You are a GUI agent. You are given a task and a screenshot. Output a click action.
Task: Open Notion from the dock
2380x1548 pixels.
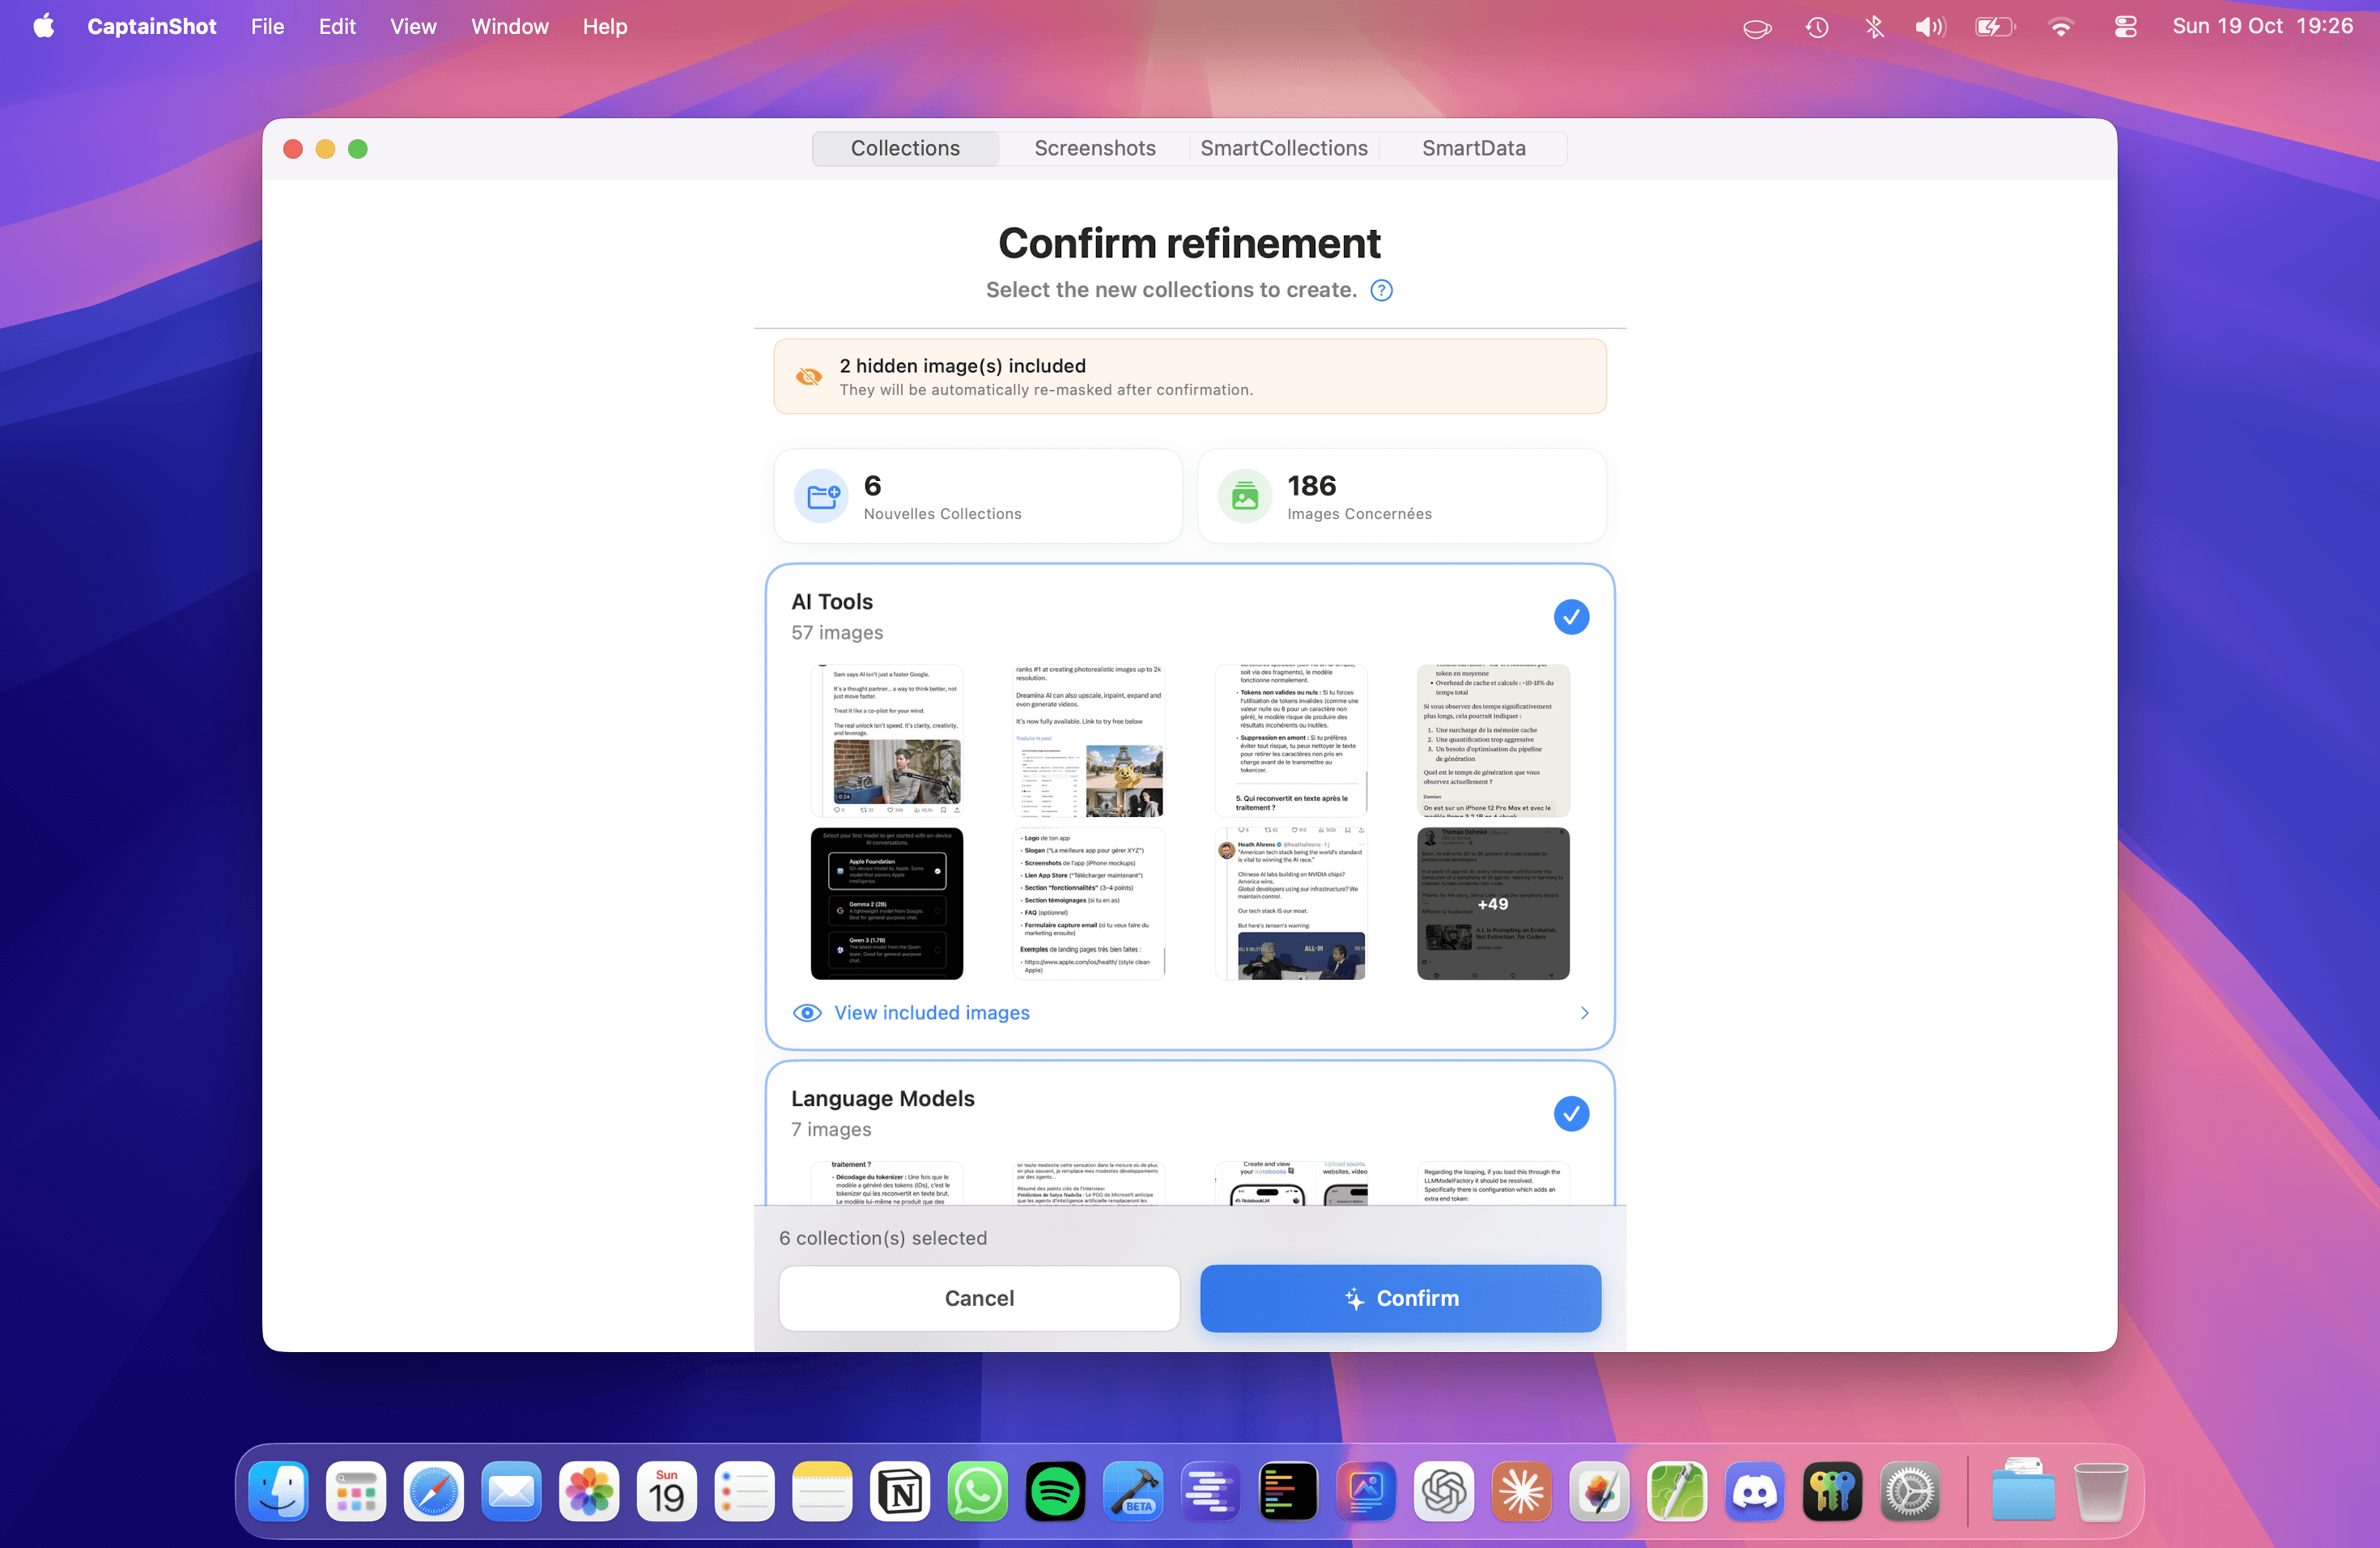[900, 1492]
